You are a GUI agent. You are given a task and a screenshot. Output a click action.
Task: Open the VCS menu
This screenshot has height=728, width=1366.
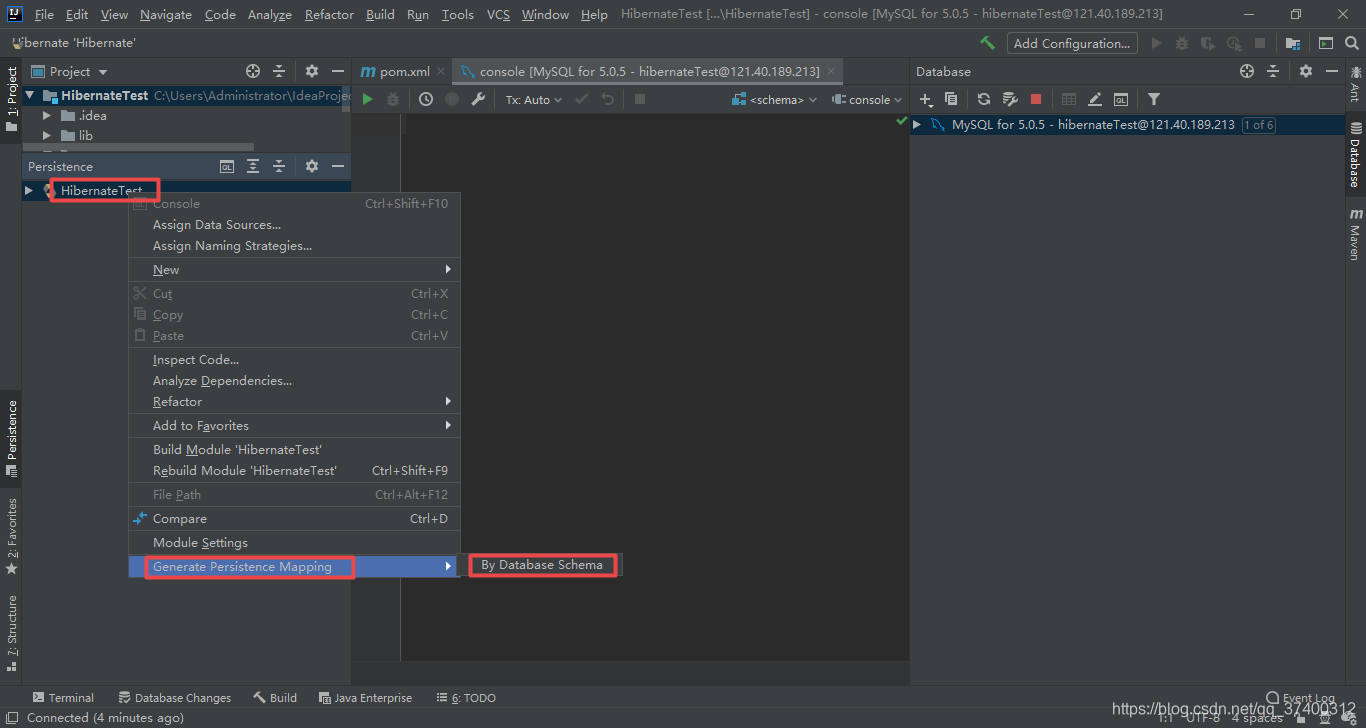tap(498, 14)
